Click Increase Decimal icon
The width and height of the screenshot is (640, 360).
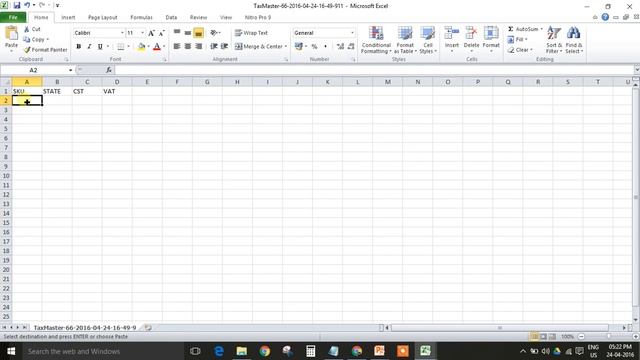(340, 47)
